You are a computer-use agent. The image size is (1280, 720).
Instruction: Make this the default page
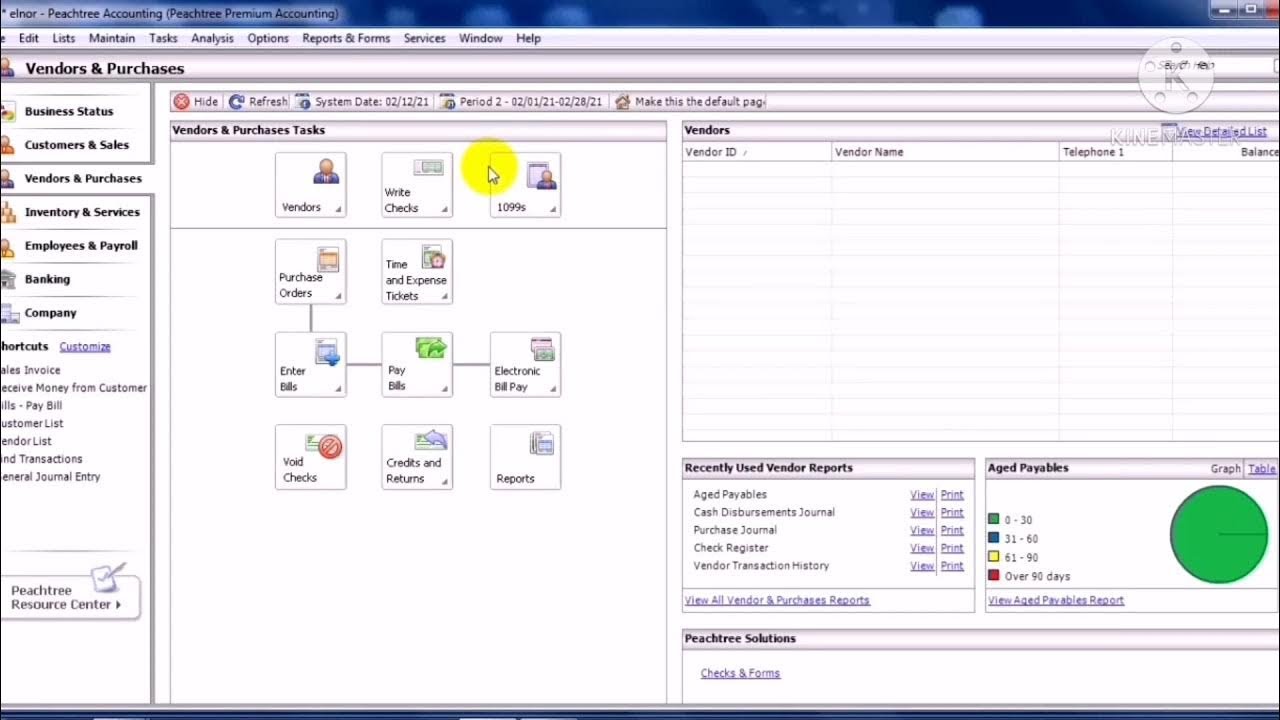(x=690, y=102)
